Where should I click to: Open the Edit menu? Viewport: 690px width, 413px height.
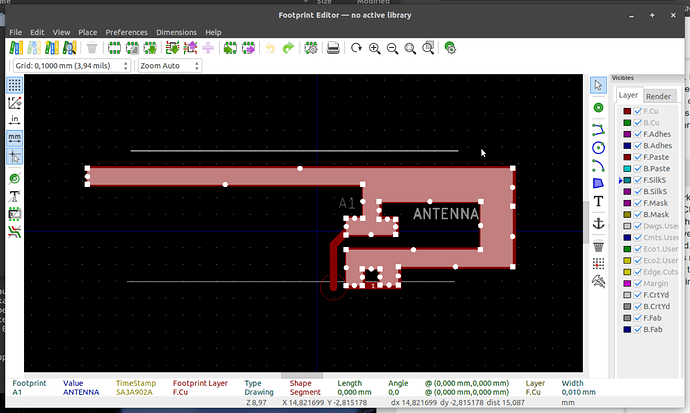[37, 32]
